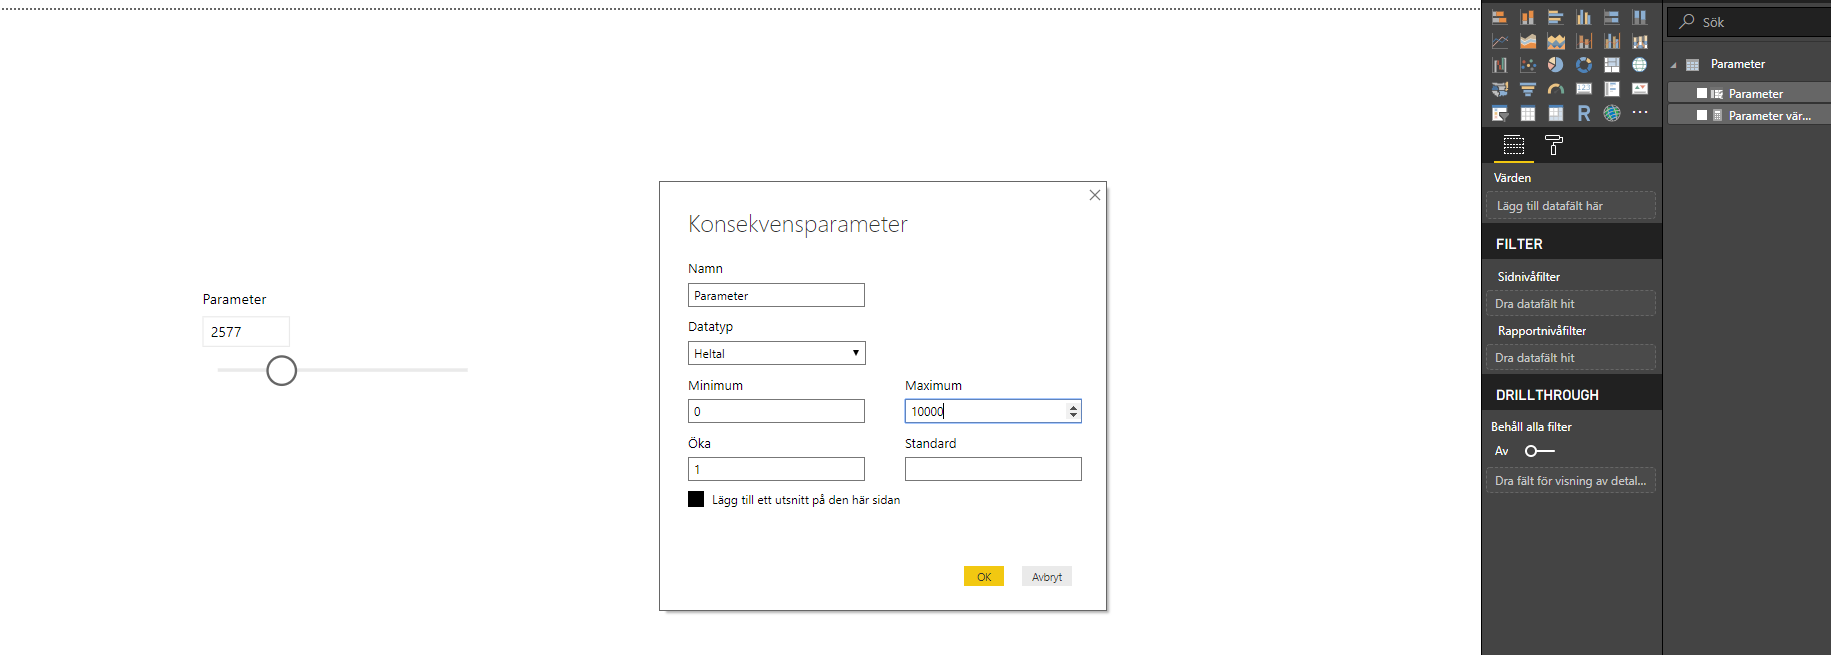Open the Datatyp Heltal dropdown
This screenshot has width=1831, height=655.
[776, 353]
